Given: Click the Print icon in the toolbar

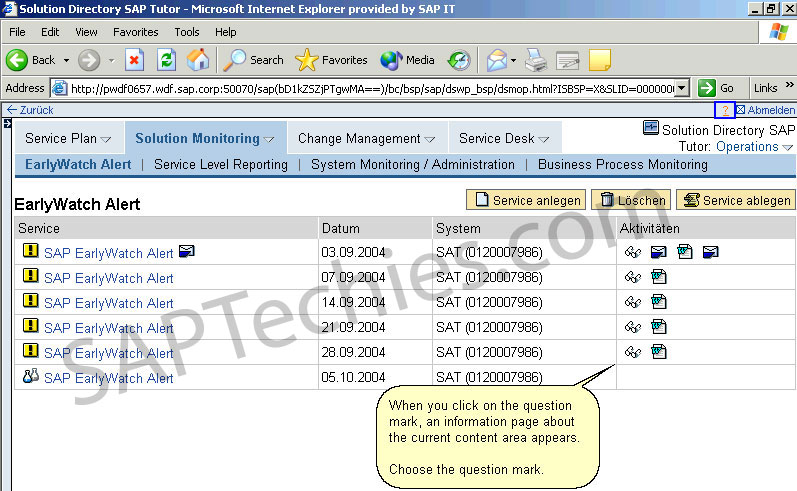Looking at the screenshot, I should tap(536, 60).
